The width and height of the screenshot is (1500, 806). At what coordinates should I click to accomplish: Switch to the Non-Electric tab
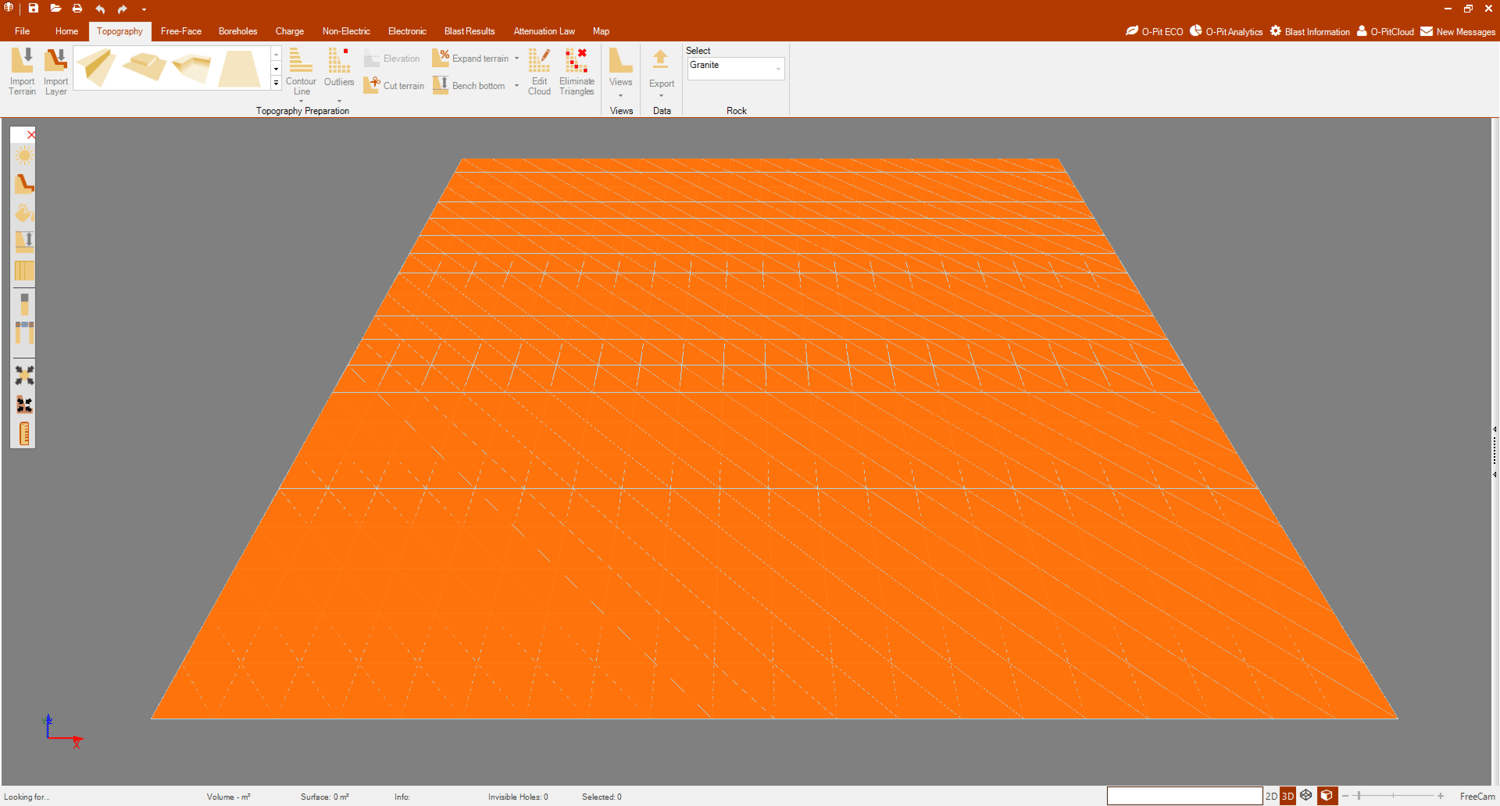(x=346, y=31)
